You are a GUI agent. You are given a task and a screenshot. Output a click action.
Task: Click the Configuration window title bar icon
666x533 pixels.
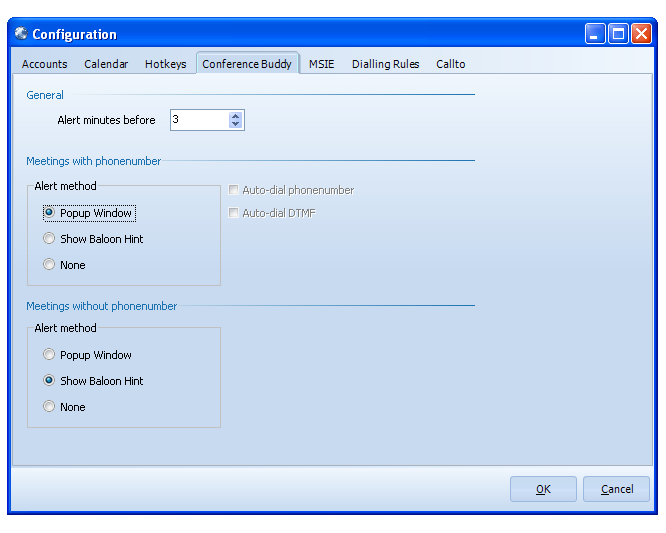tap(21, 34)
